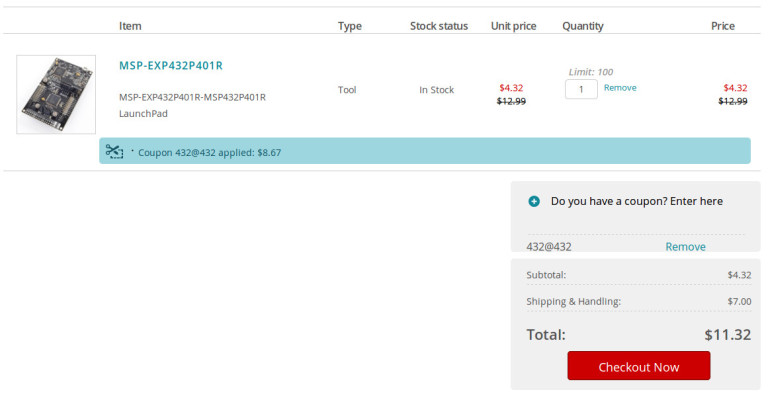Click the 'Tool' type cell

click(x=347, y=90)
